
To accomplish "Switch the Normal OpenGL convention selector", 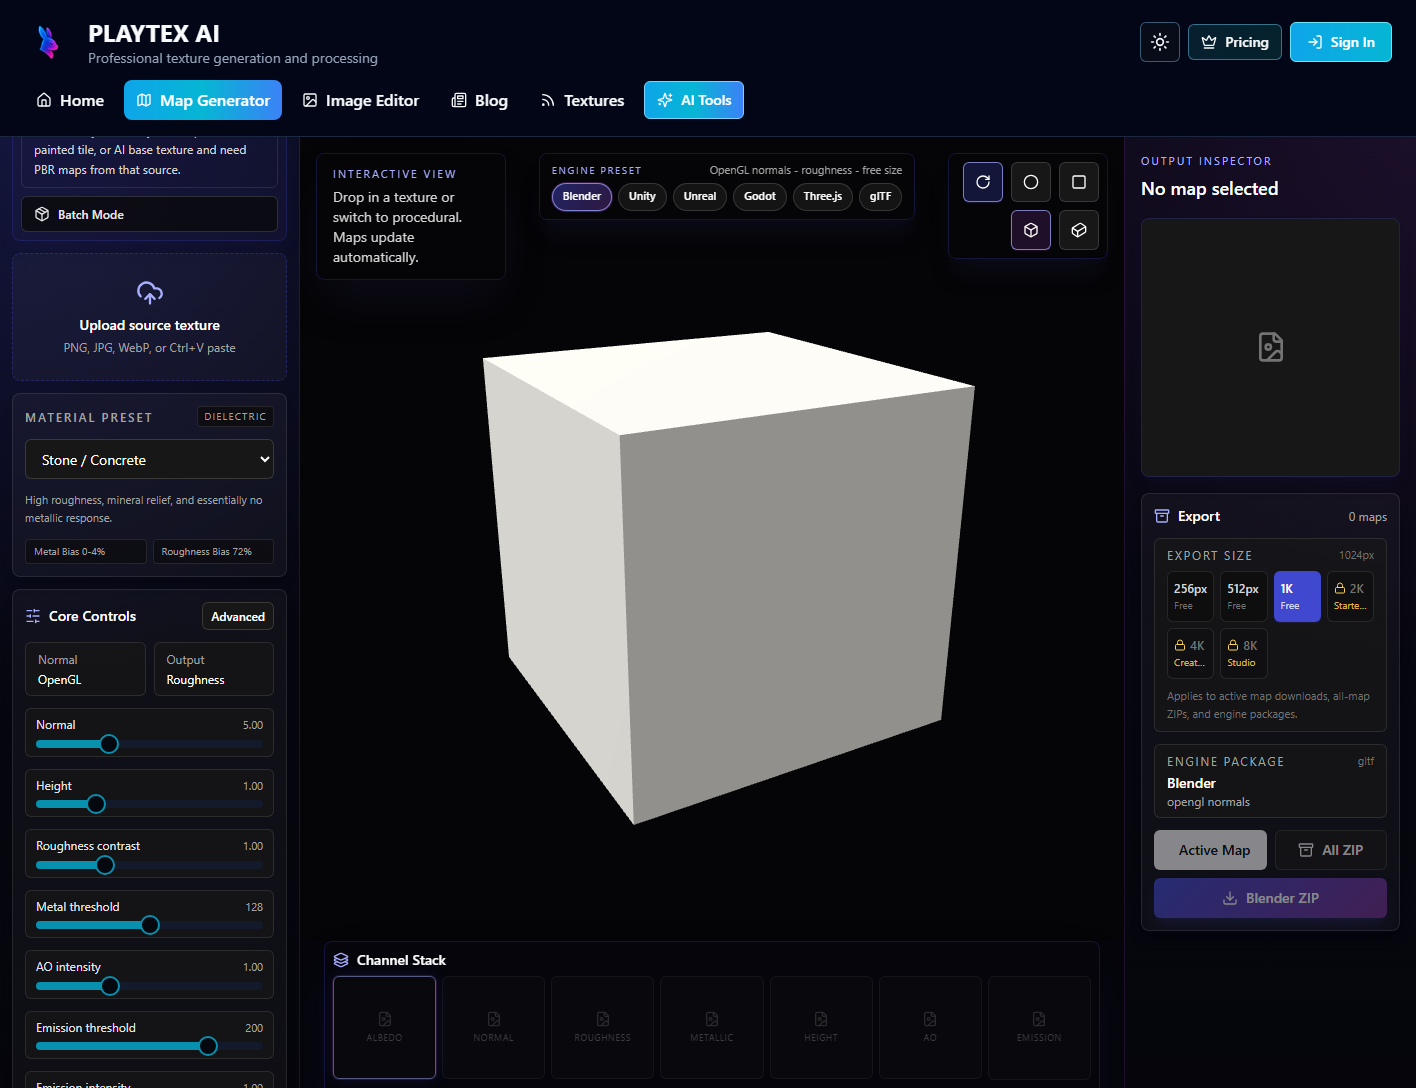I will click(85, 669).
